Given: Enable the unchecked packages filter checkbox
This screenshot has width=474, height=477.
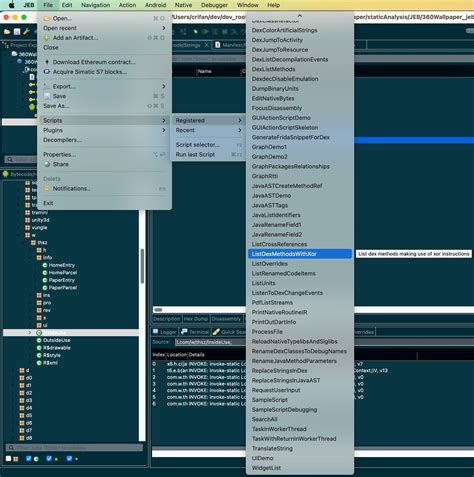Looking at the screenshot, I should click(9, 459).
